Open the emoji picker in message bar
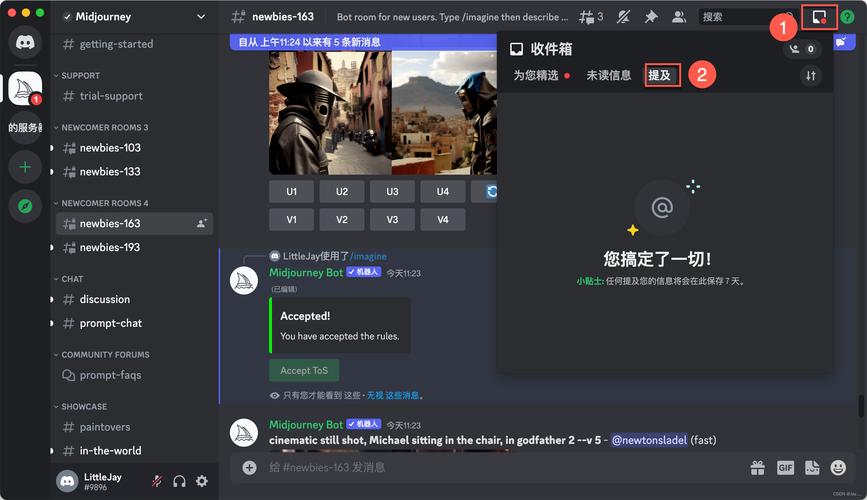This screenshot has width=867, height=500. coord(837,467)
